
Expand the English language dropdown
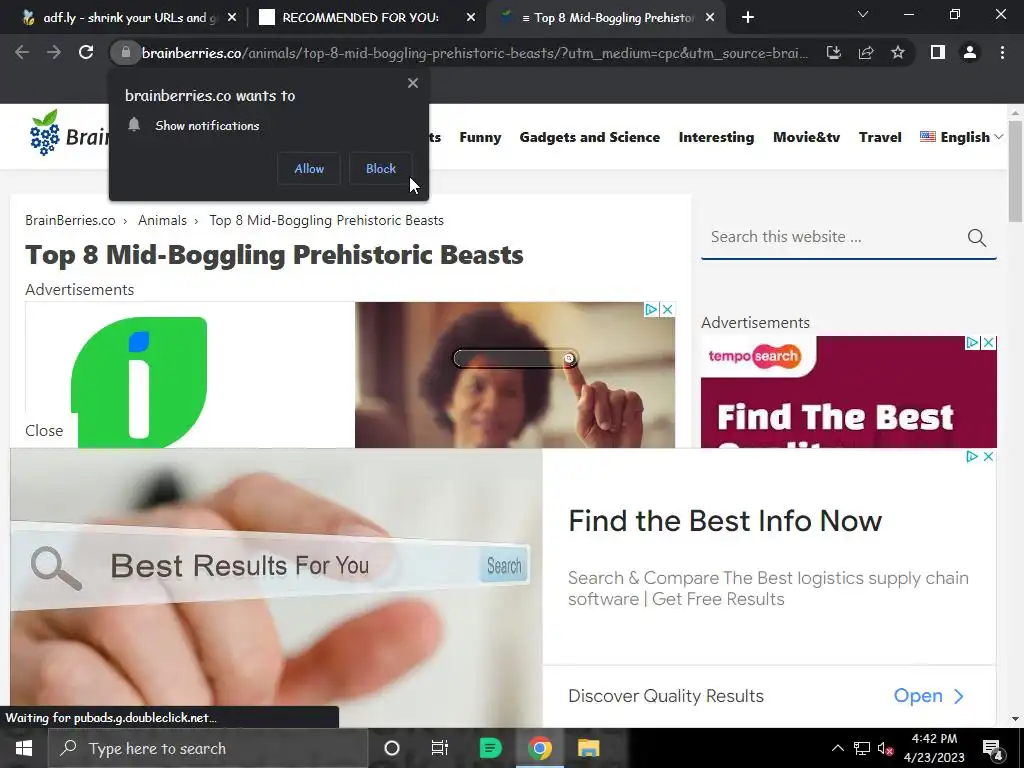click(x=961, y=137)
